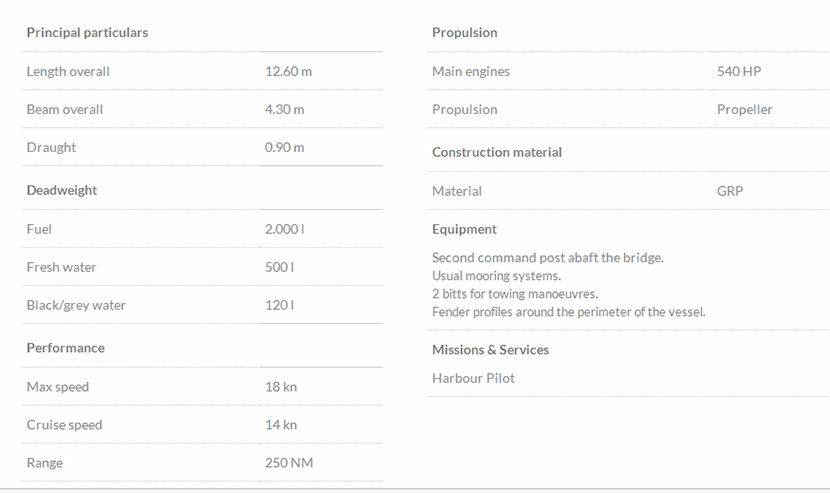
Task: Select the Propeller propulsion value
Action: (744, 110)
